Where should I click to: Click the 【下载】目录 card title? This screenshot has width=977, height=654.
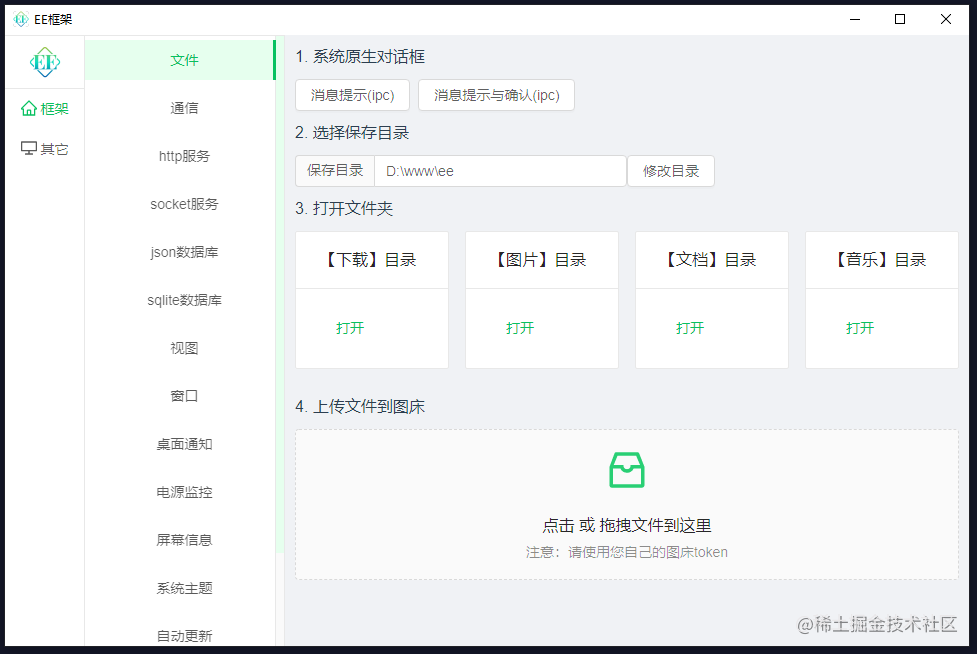(x=371, y=260)
